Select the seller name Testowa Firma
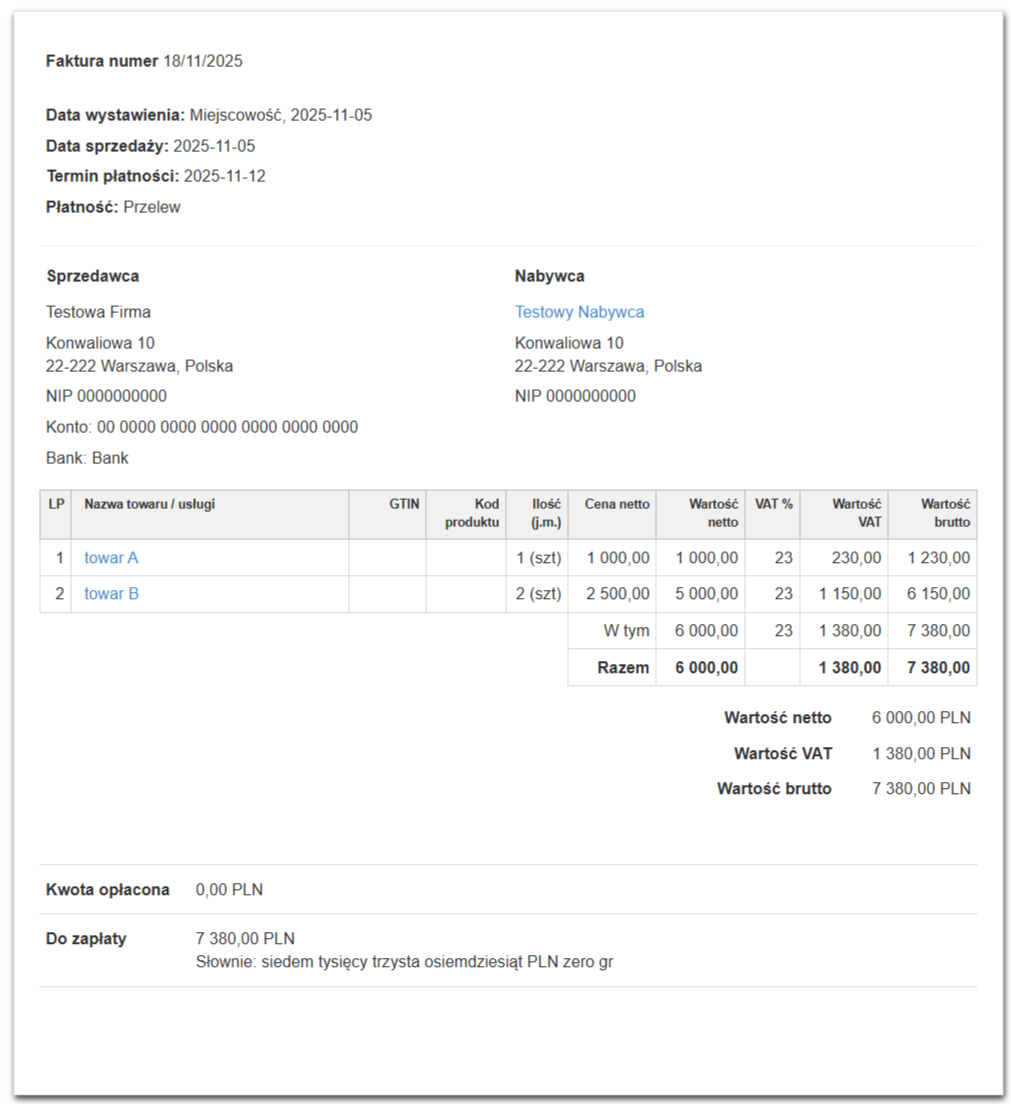Viewport: 1011px width, 1104px height. [x=98, y=312]
